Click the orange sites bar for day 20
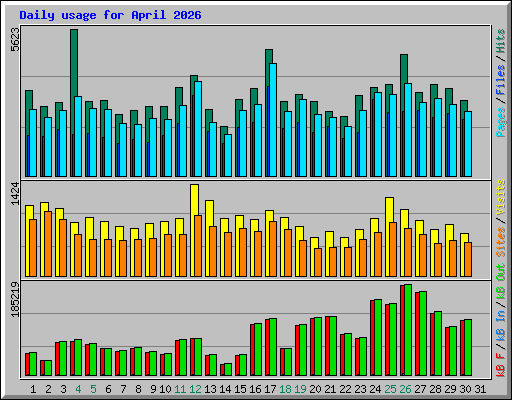 click(x=318, y=262)
